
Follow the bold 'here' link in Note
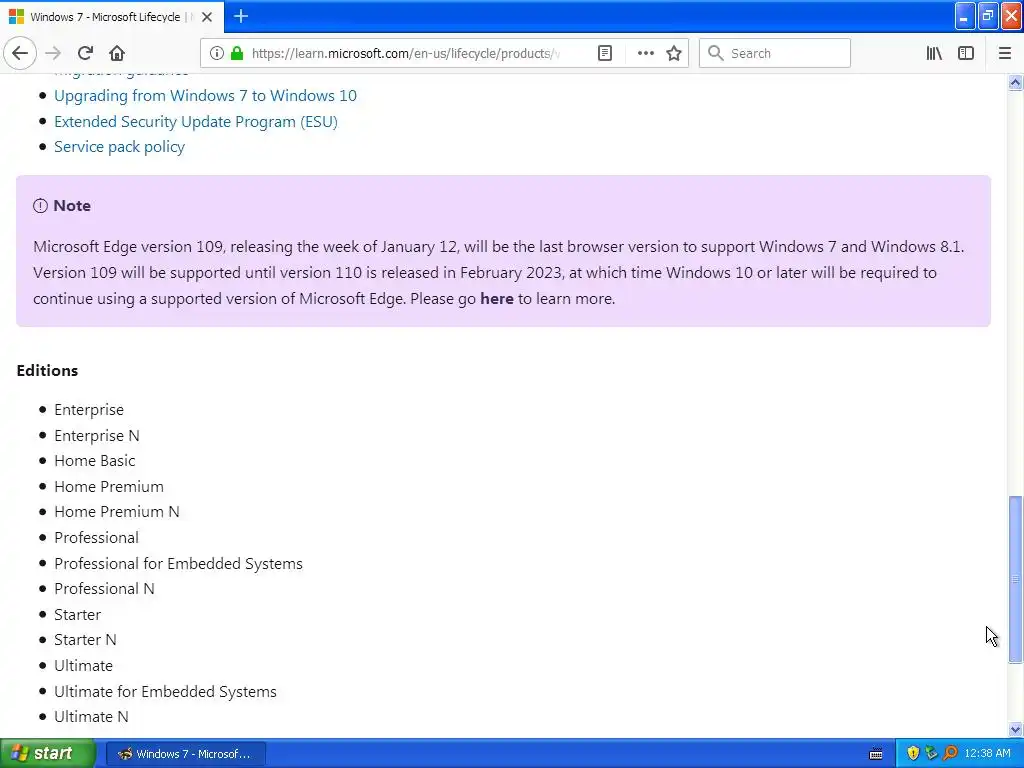pyautogui.click(x=497, y=298)
